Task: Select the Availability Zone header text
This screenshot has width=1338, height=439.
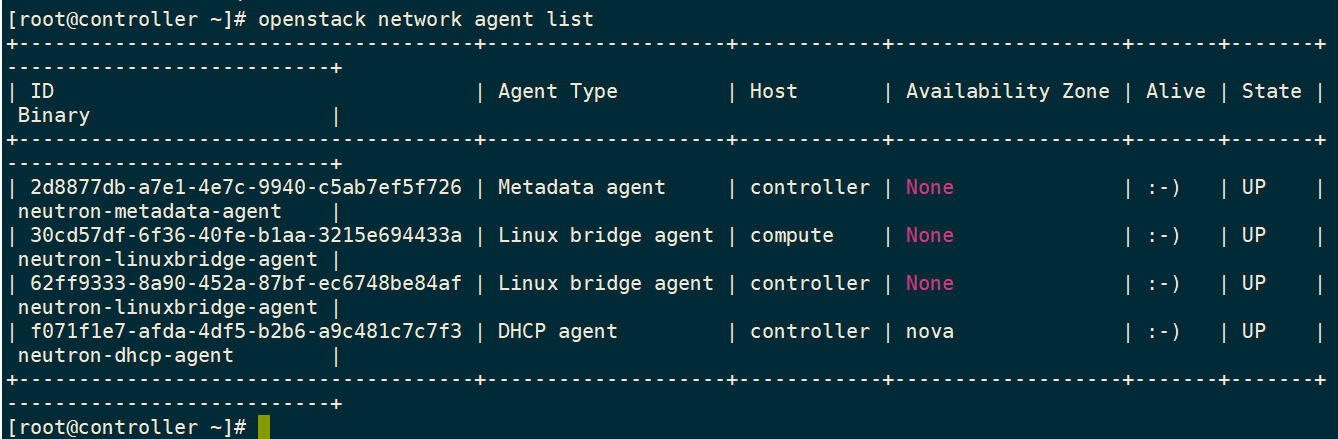Action: (x=1008, y=91)
